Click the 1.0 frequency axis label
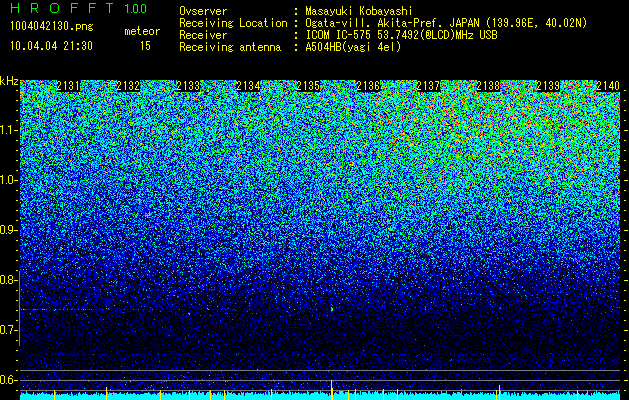Screen dimensions: 629x400 (x=8, y=180)
